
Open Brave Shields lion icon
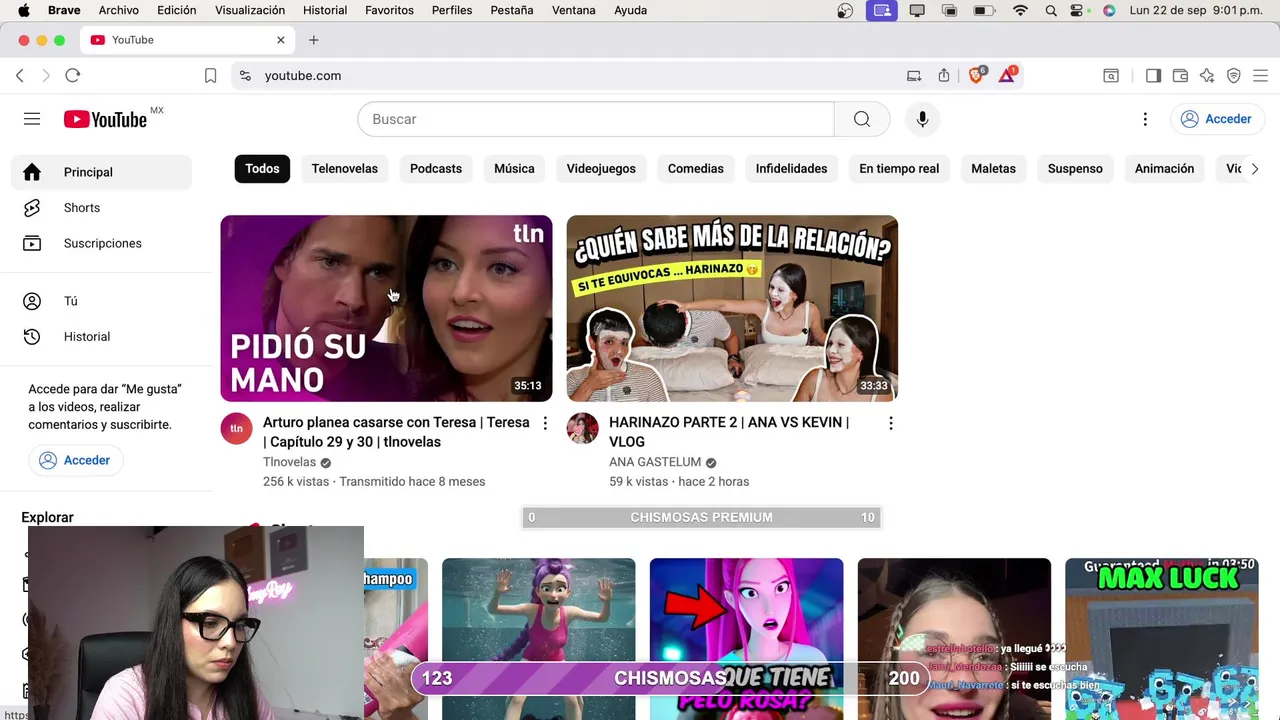[x=977, y=75]
